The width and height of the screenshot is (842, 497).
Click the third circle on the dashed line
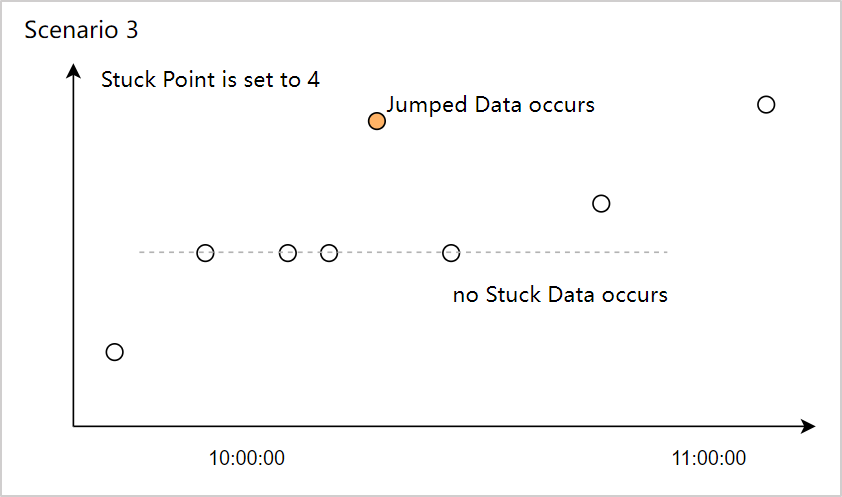click(329, 252)
